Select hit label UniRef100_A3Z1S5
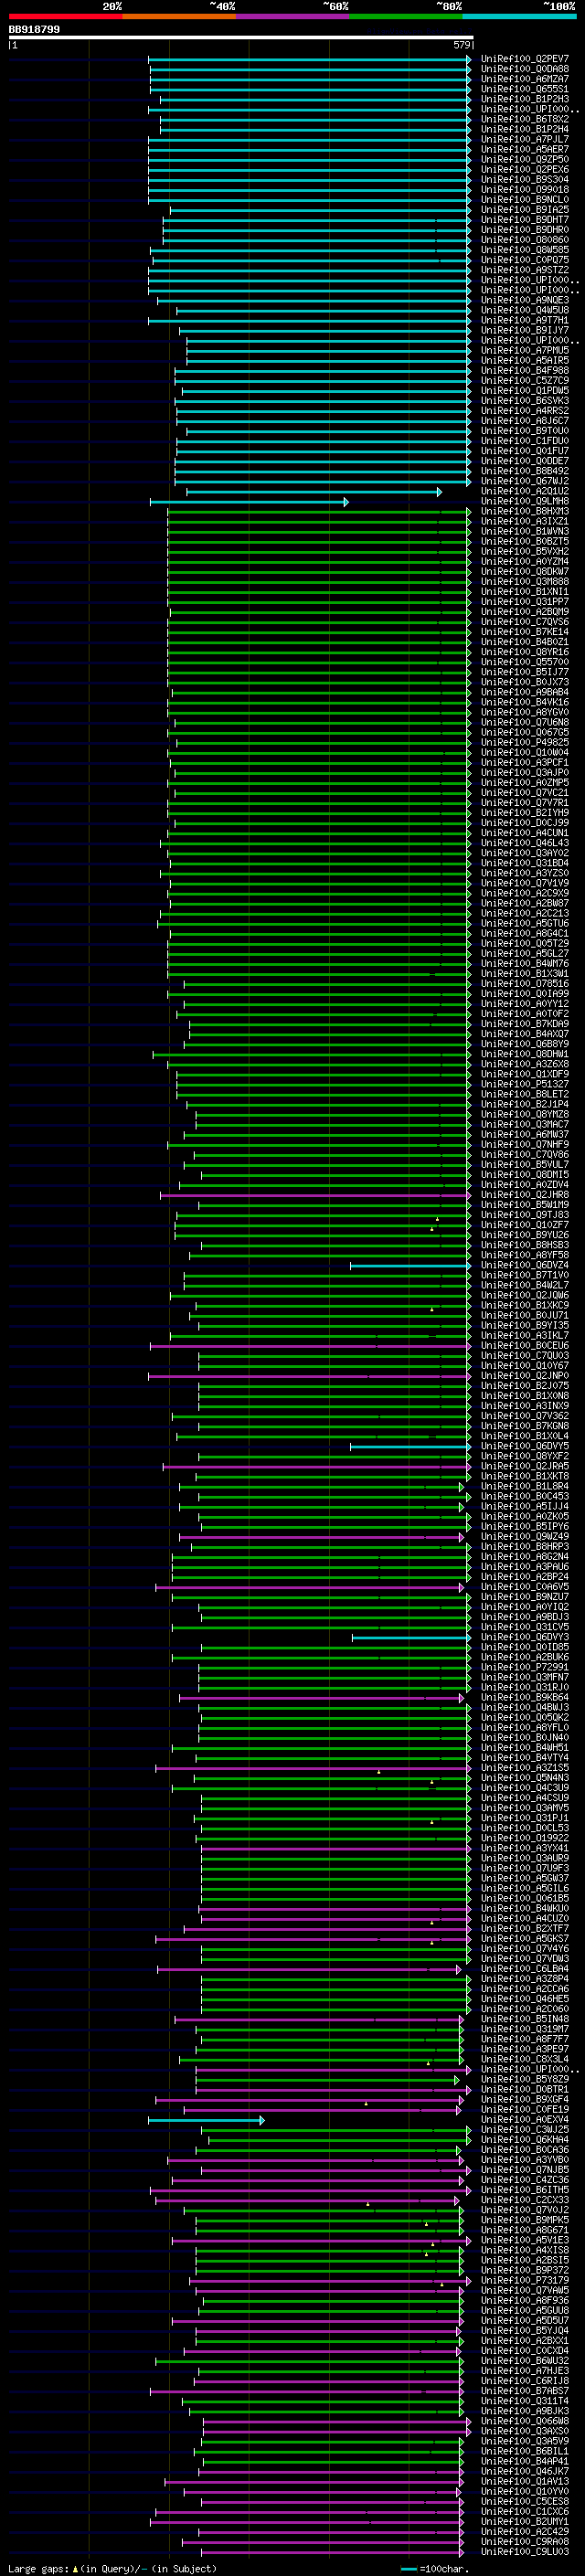Screen dimensions: 585x2576 [525, 1768]
